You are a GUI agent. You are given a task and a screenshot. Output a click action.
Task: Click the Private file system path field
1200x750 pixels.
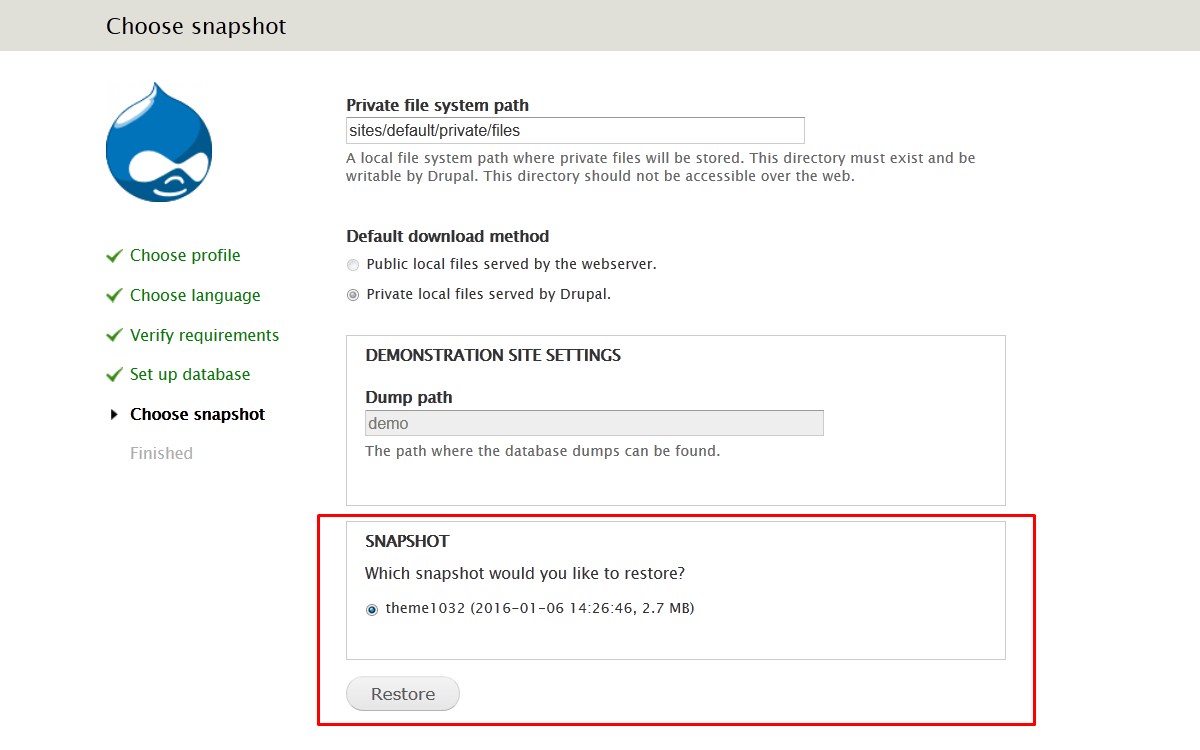(x=575, y=130)
